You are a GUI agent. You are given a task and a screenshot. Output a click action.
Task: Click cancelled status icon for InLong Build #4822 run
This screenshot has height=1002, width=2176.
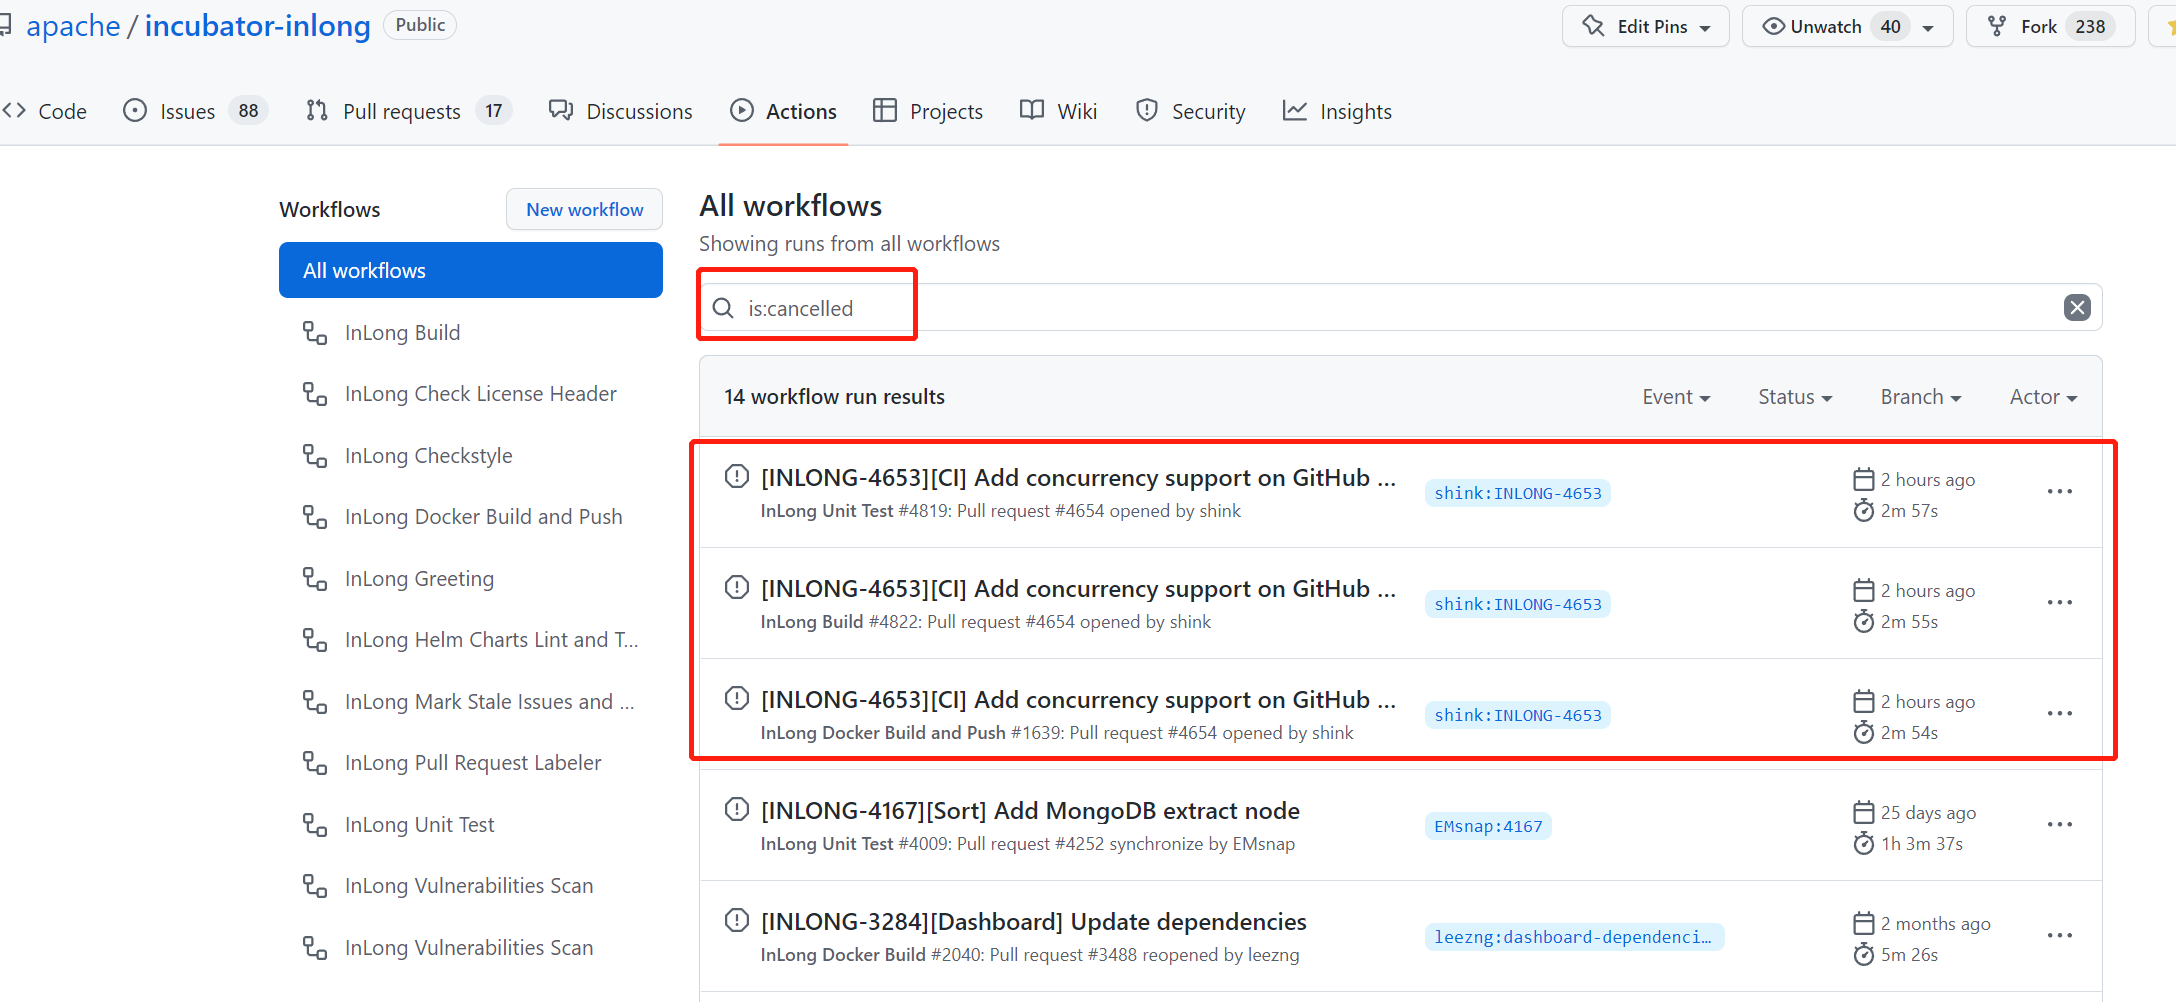pos(737,588)
